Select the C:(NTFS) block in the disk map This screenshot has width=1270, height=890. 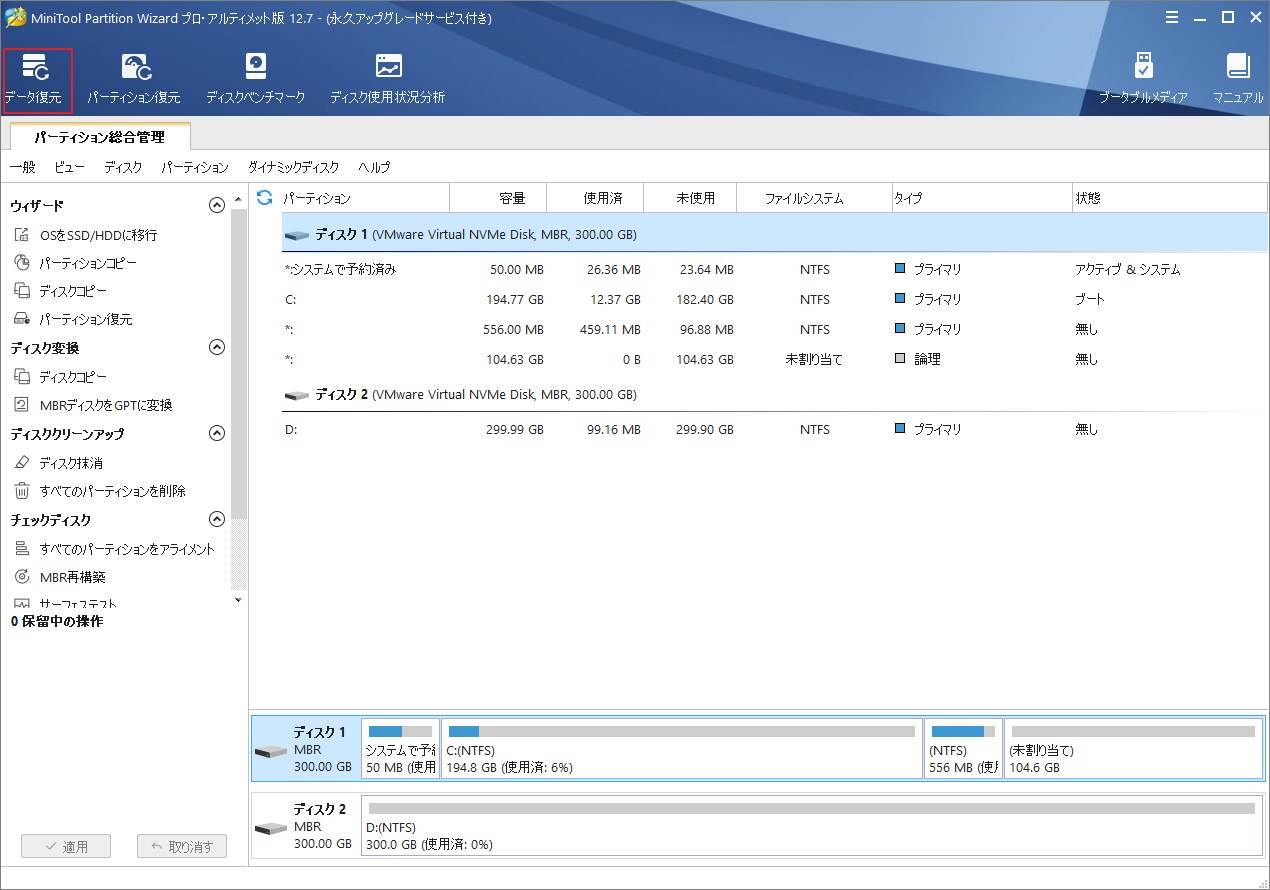pyautogui.click(x=682, y=748)
